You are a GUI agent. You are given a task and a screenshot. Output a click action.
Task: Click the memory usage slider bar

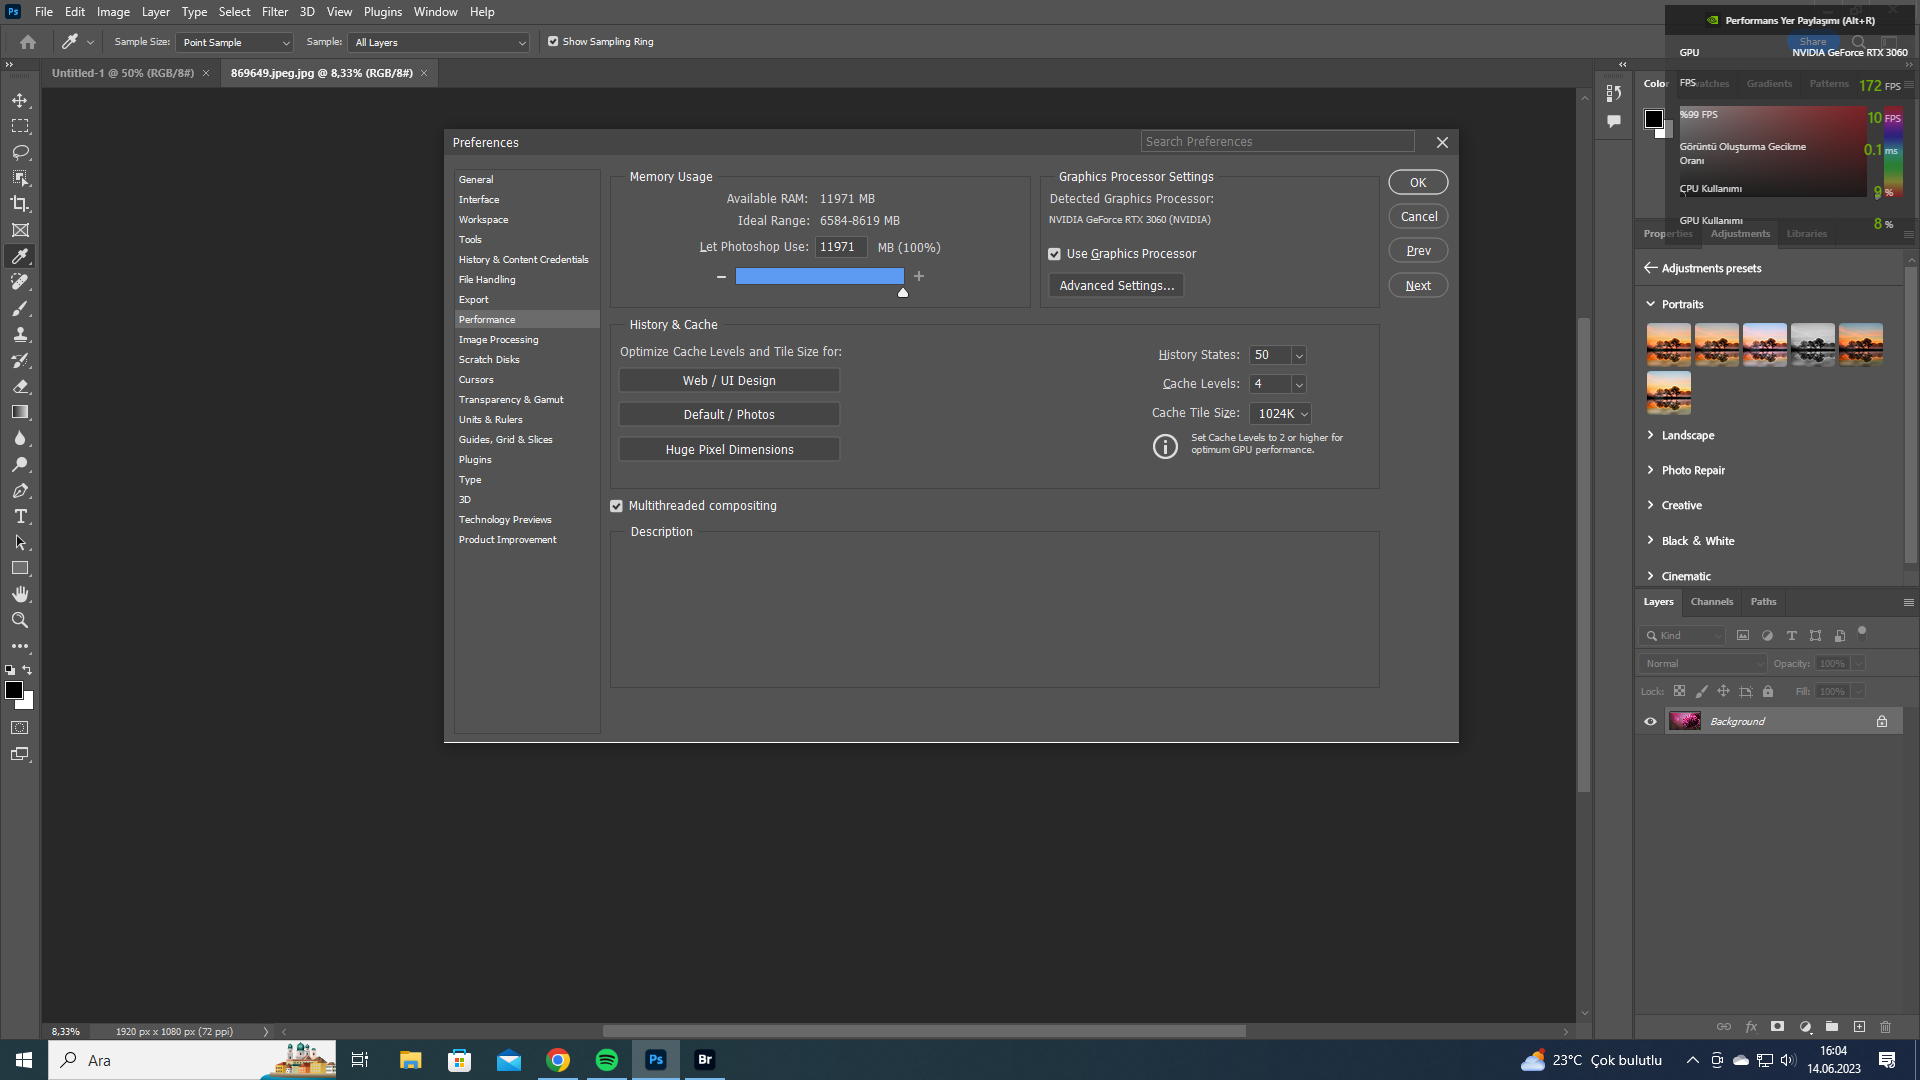[819, 276]
